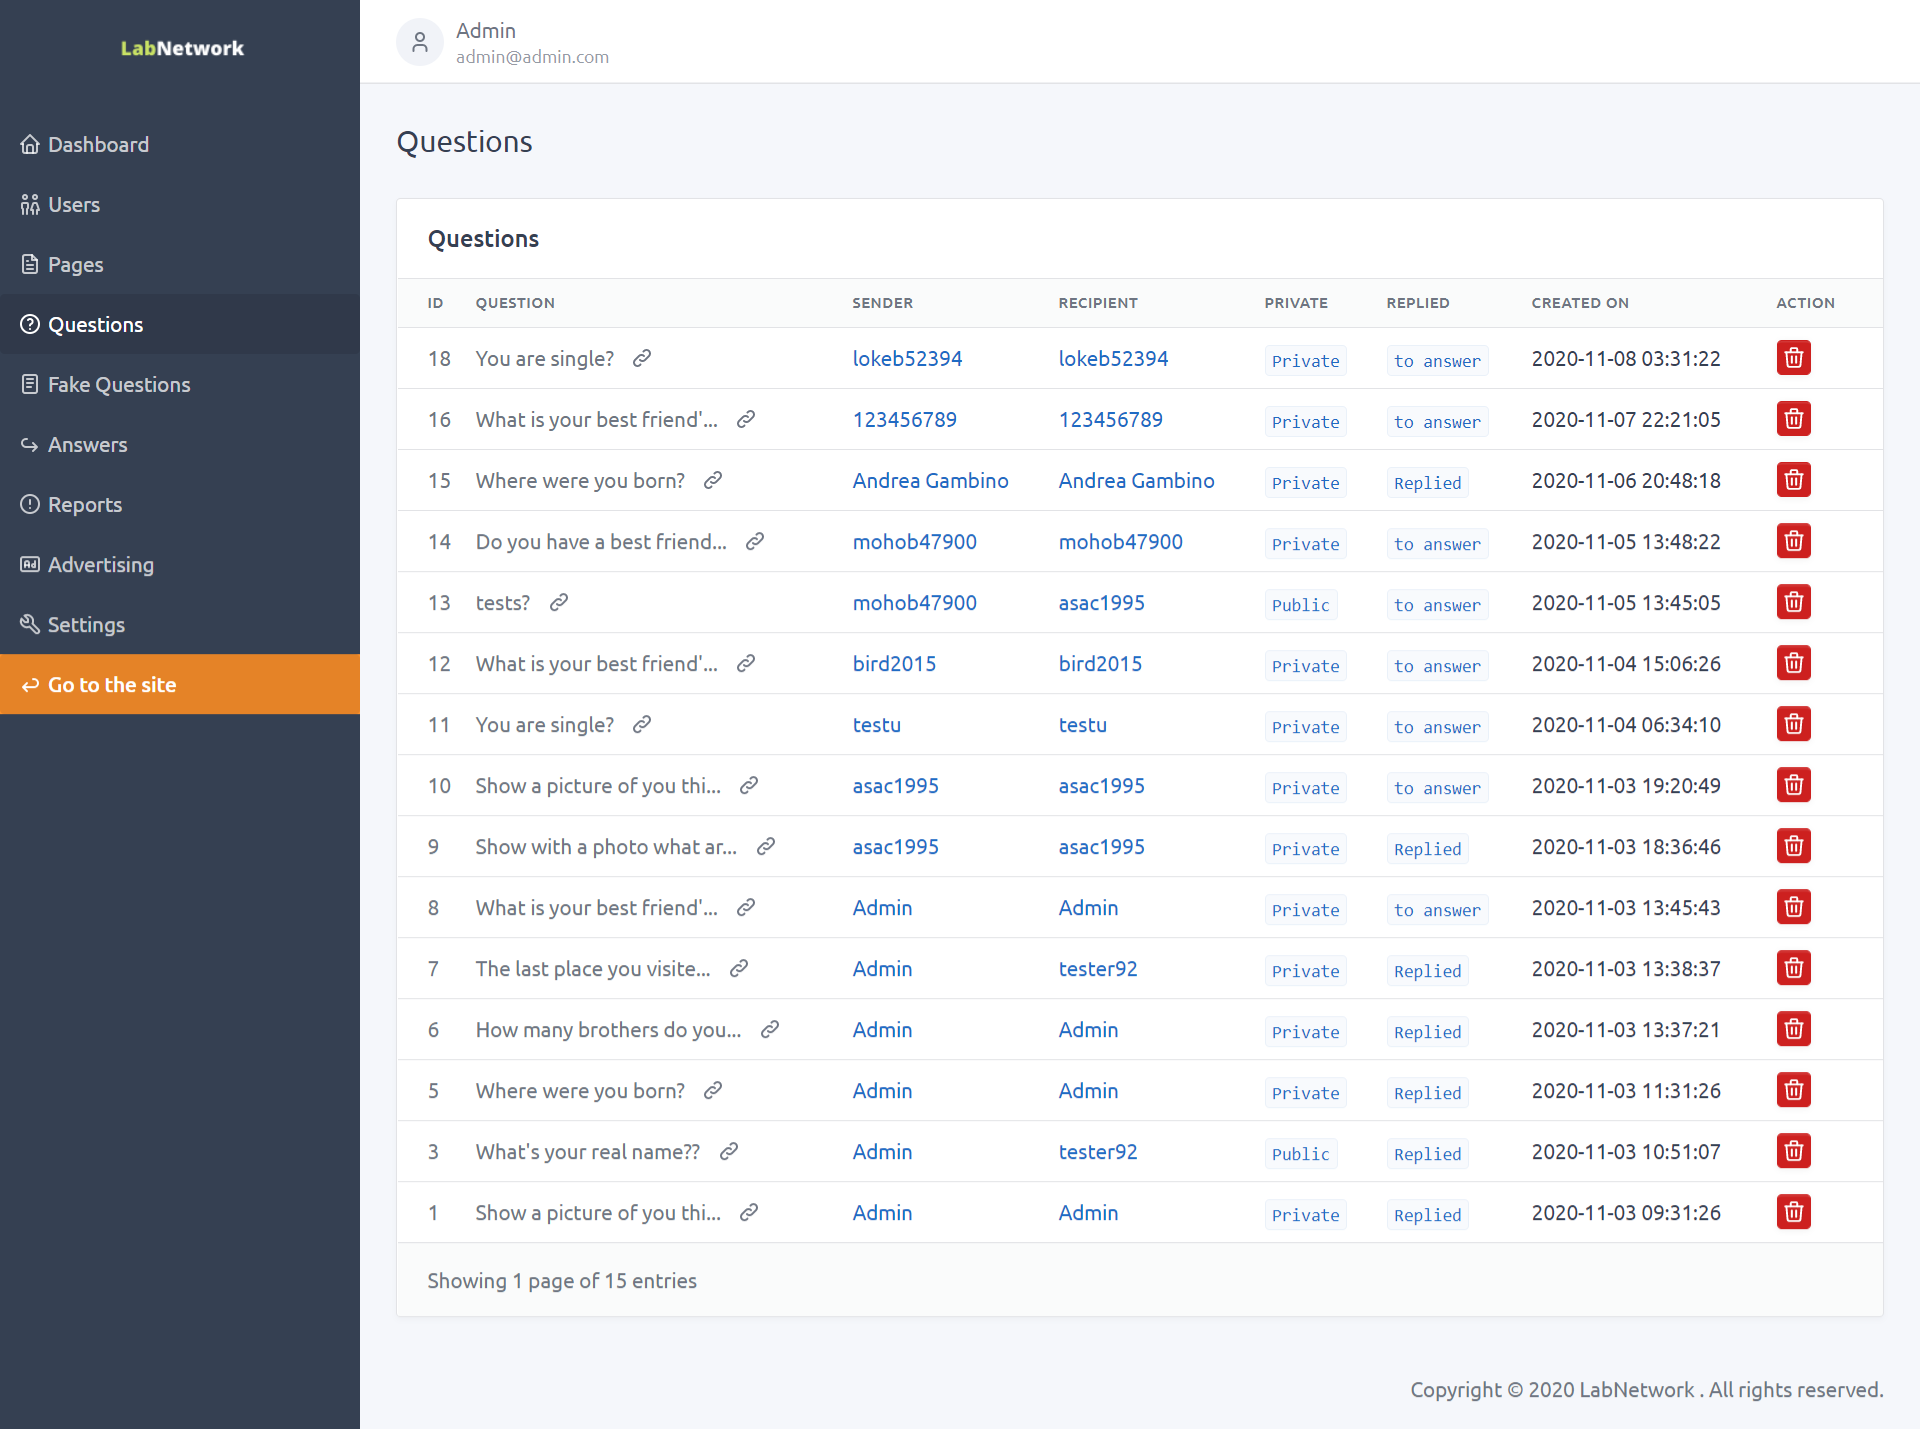Click the Admin user avatar icon
The image size is (1920, 1431).
pyautogui.click(x=420, y=42)
